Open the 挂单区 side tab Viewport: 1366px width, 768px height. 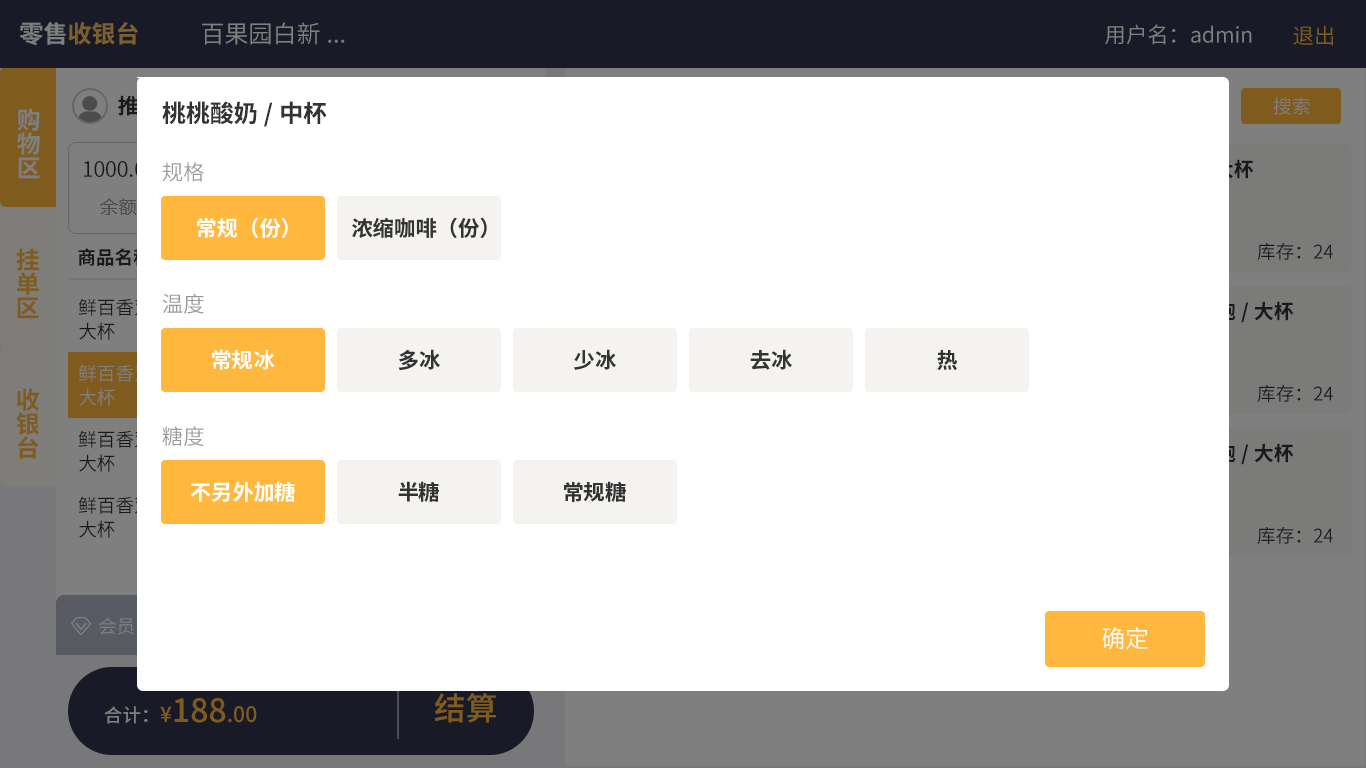28,283
